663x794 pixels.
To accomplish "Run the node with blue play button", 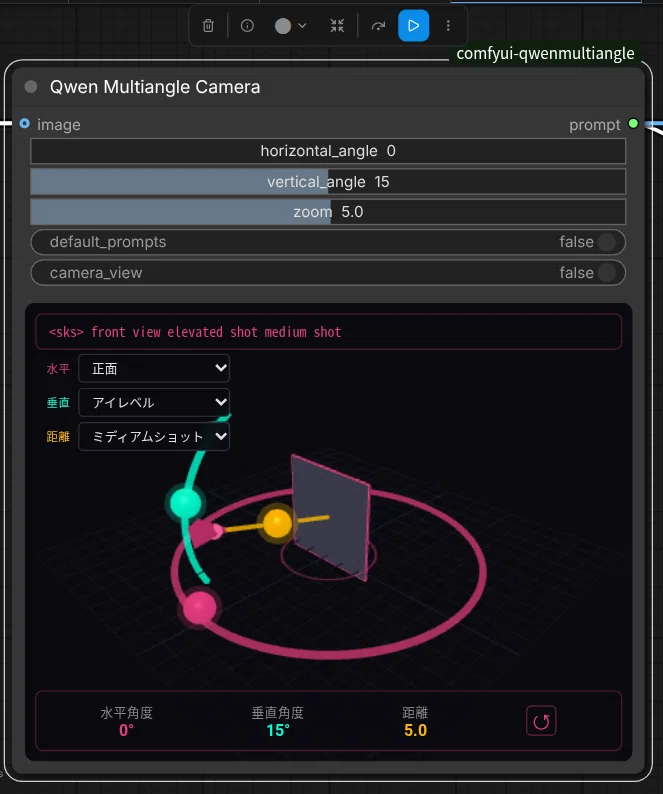I will tap(413, 25).
